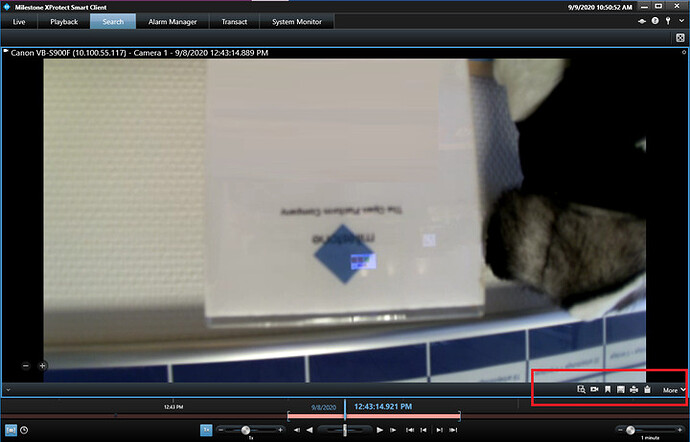Click the Milestone XProtect logo icon
The image size is (690, 442).
pos(7,7)
